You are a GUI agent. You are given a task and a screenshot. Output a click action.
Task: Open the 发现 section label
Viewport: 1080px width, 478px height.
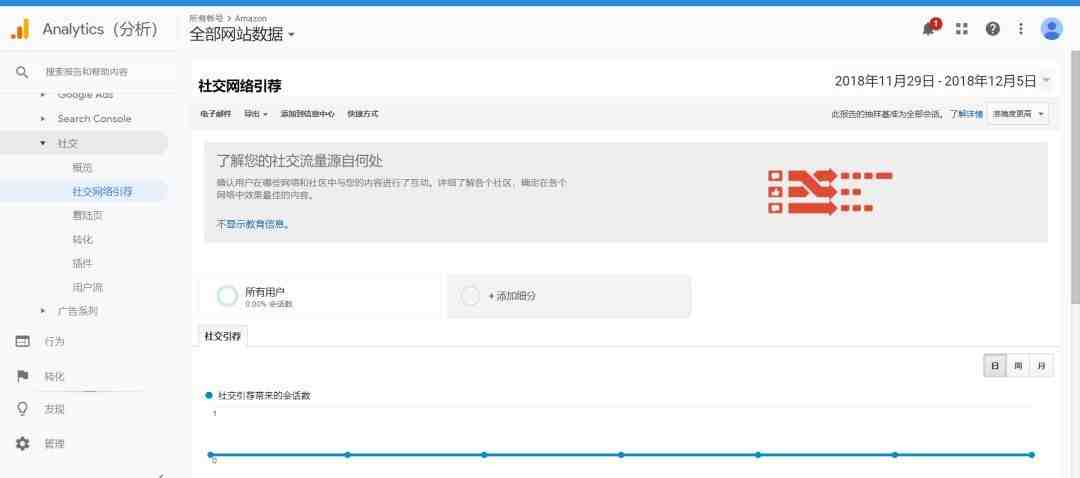pos(54,409)
